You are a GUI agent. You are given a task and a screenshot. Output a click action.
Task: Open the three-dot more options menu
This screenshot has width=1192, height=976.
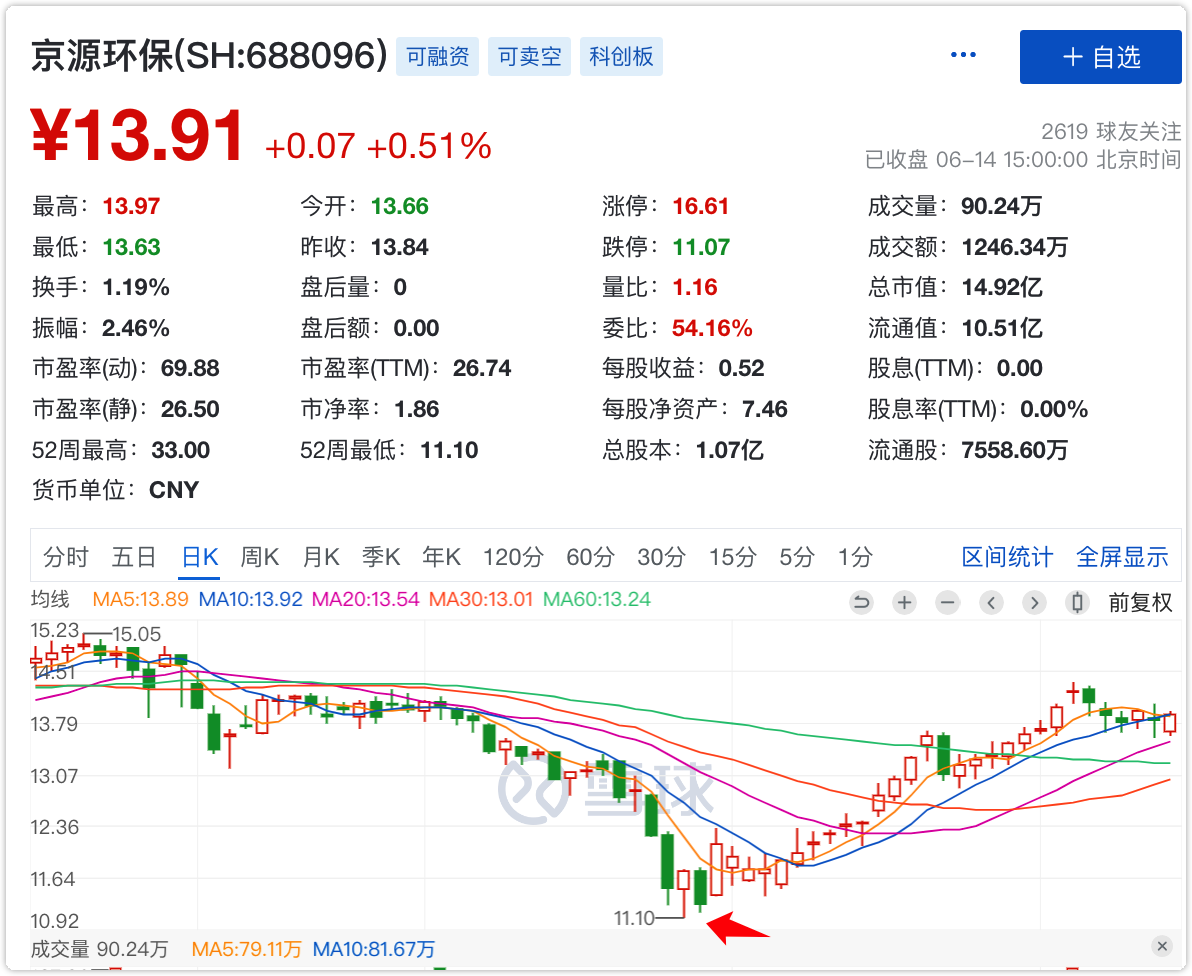[963, 55]
